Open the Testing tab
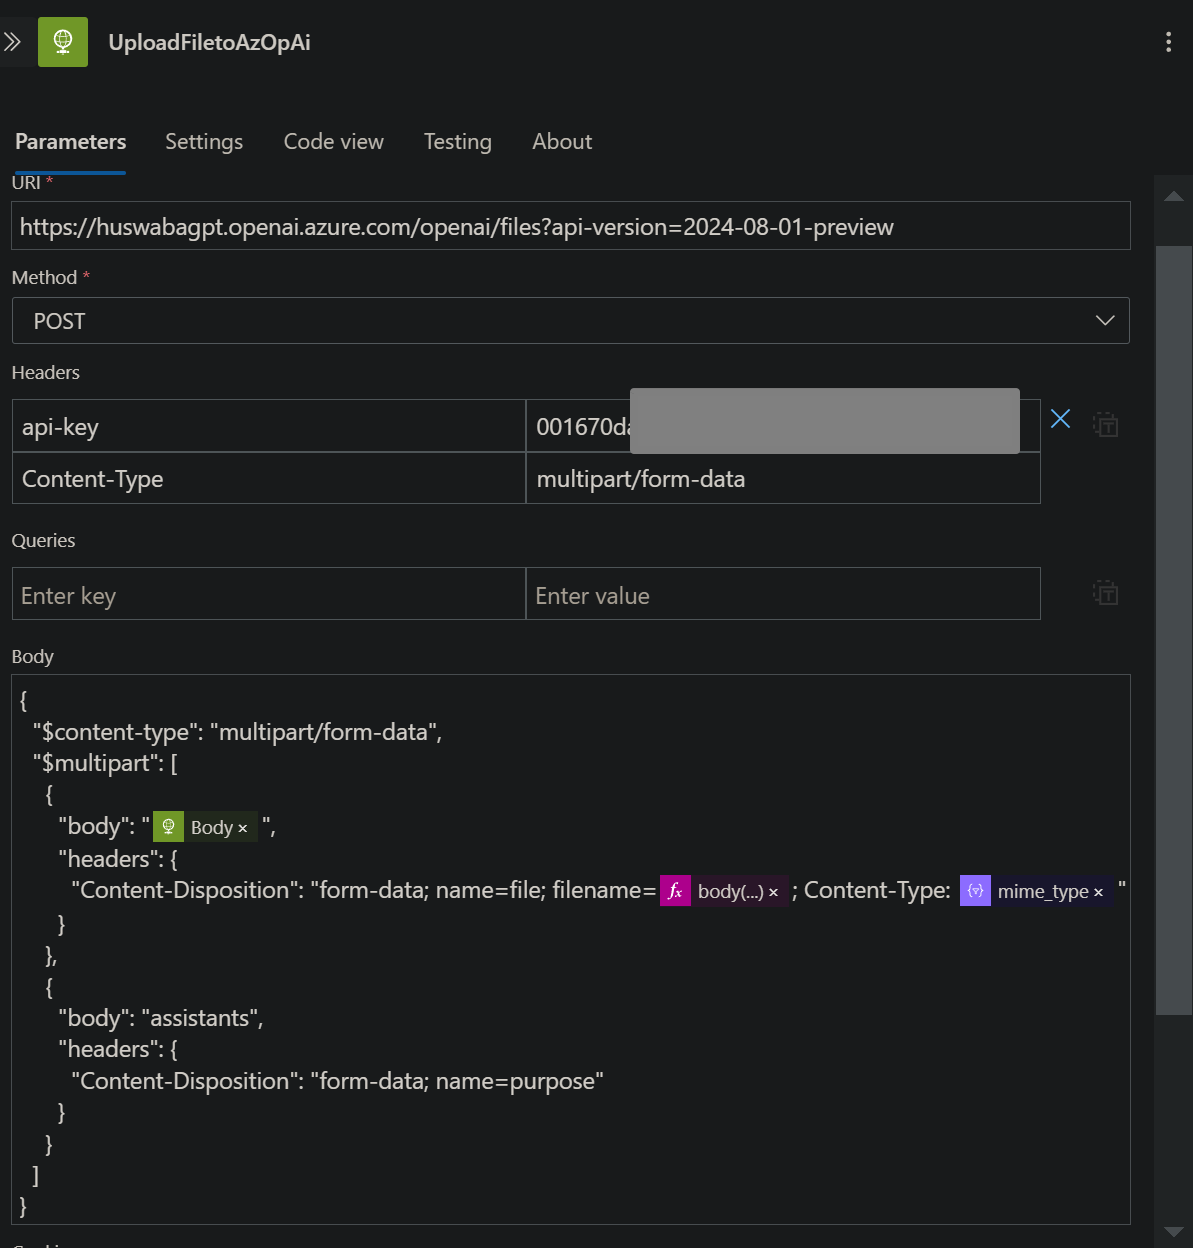The height and width of the screenshot is (1248, 1193). point(457,141)
